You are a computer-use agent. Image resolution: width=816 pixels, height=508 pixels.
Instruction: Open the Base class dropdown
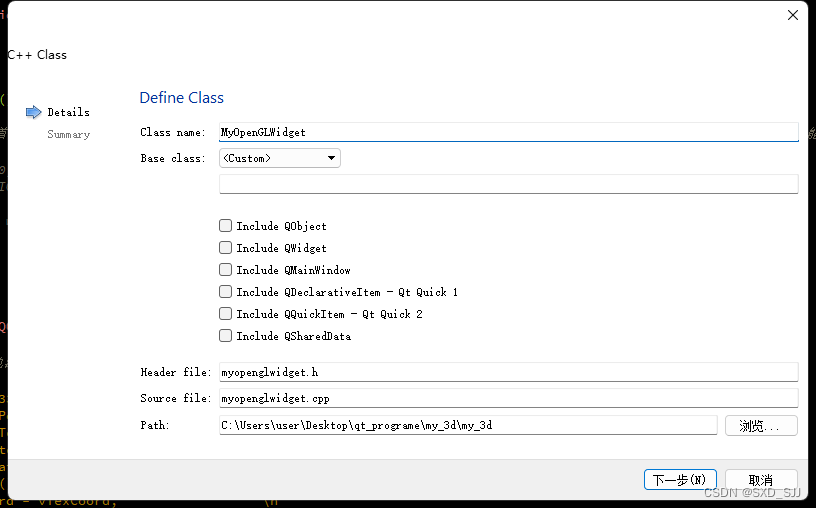[x=279, y=158]
